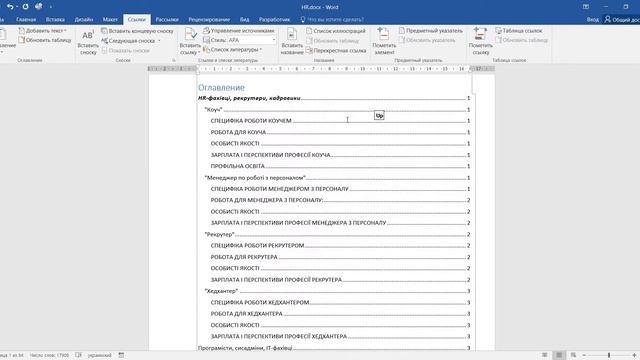Click Предметный указатель
The width and height of the screenshot is (640, 360).
(x=431, y=31)
